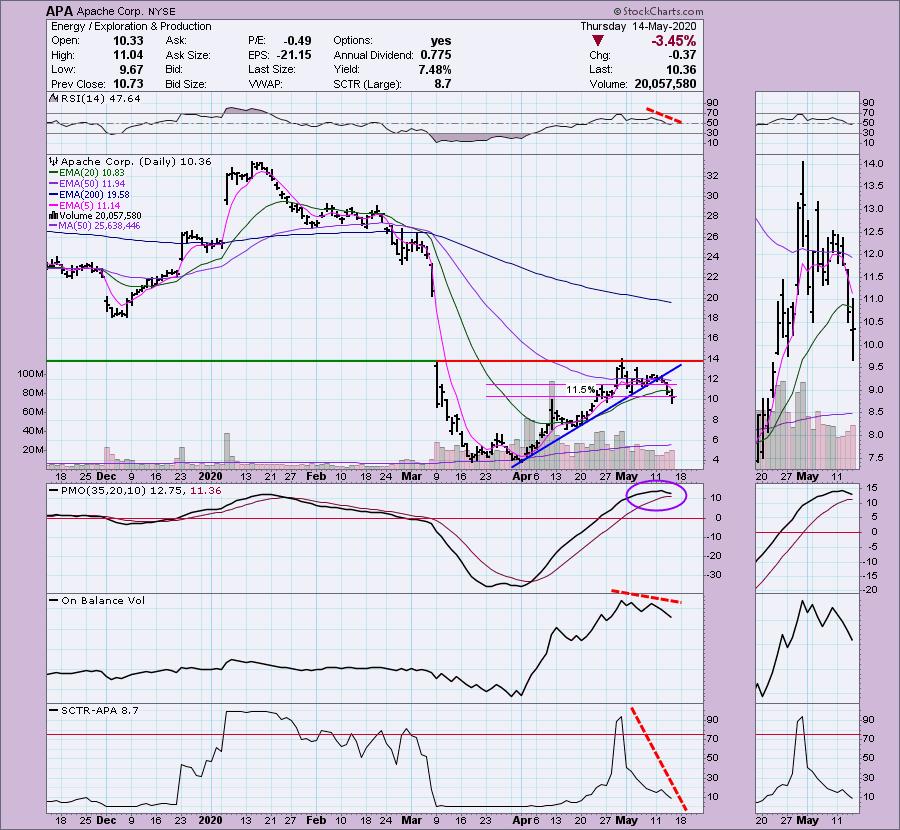The image size is (900, 830).
Task: Click the RSI(14) 47.64 indicator label
Action: [101, 98]
